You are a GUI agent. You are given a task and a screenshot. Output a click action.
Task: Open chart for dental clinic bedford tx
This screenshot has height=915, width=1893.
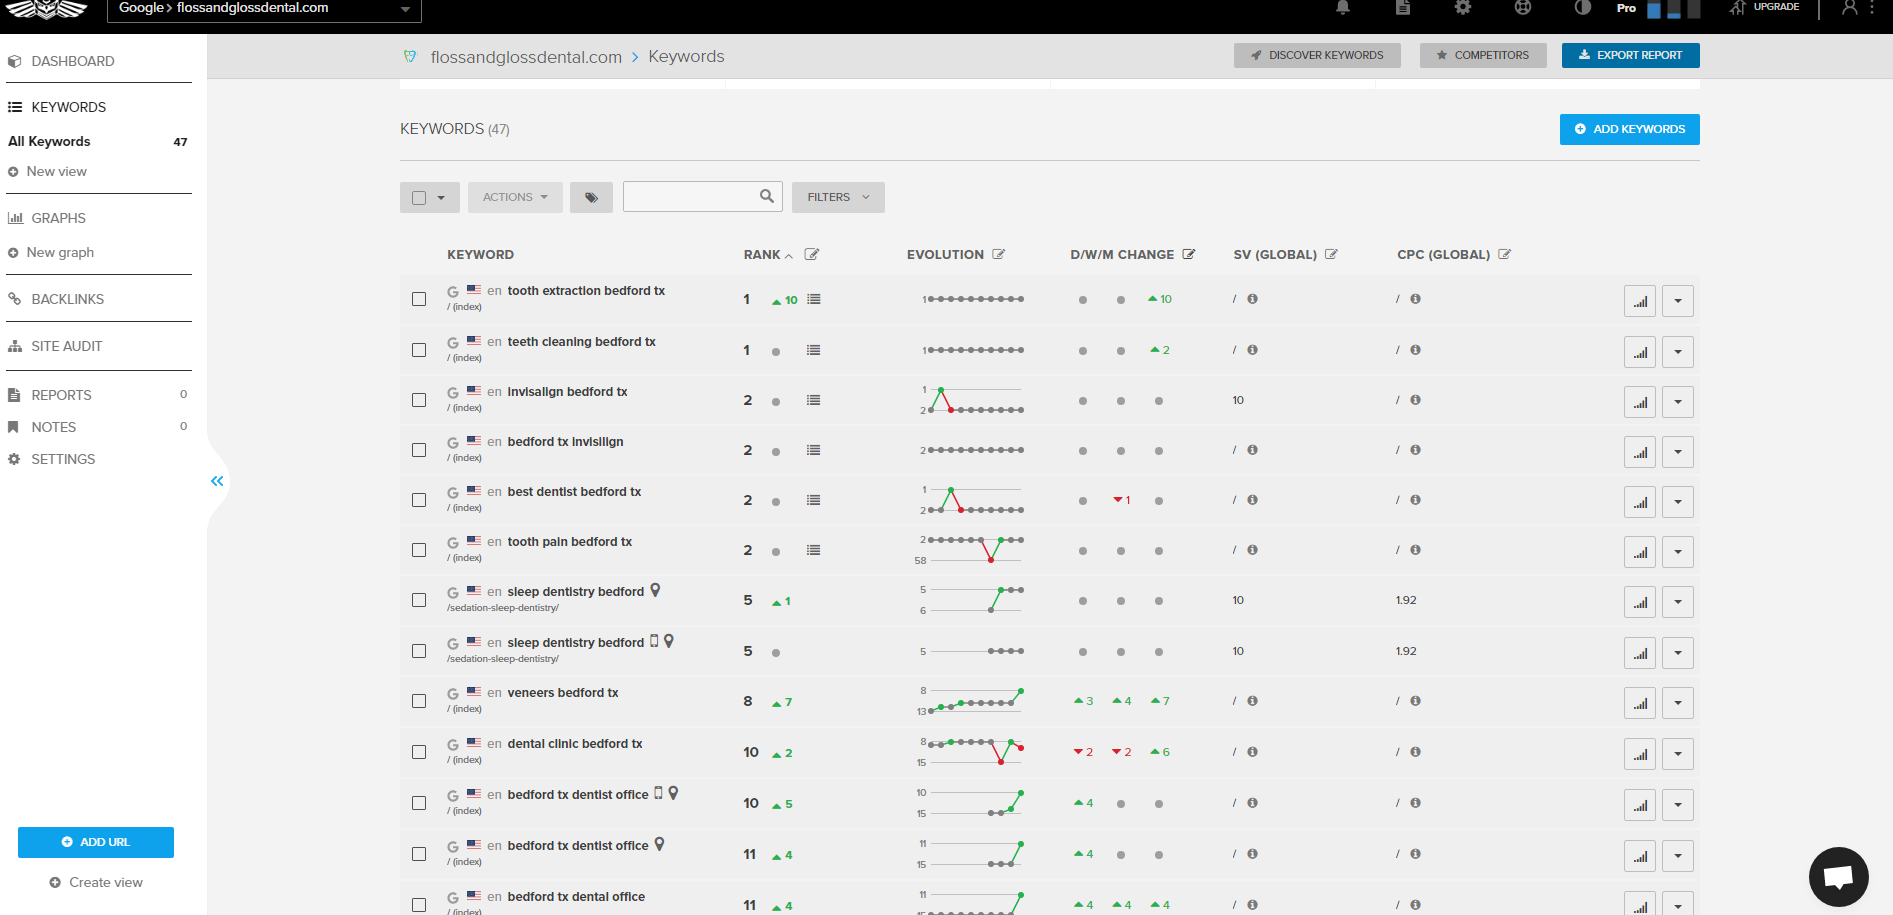click(1640, 754)
